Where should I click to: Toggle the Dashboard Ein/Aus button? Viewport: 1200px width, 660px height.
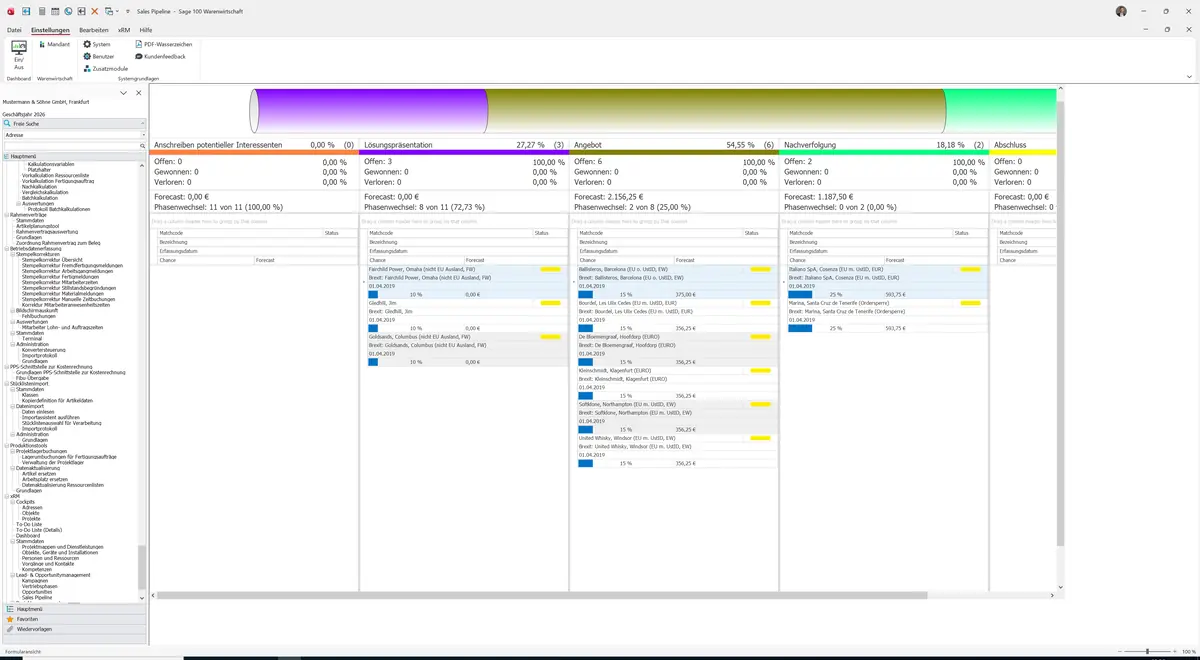[19, 54]
